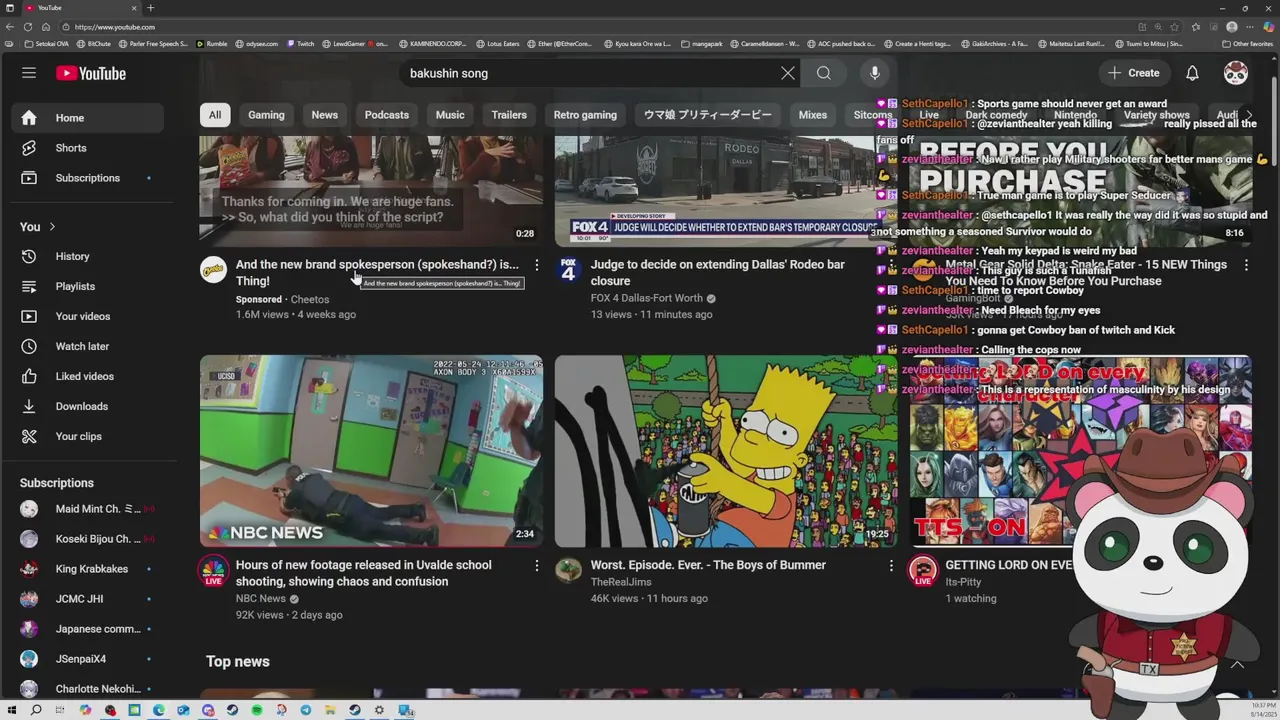The image size is (1280, 720).
Task: Open JCMC JHI subscription
Action: [88, 599]
